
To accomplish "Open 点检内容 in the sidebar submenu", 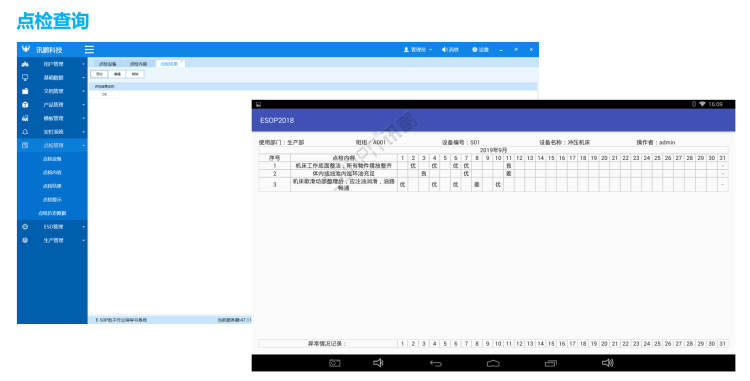I will tap(52, 173).
